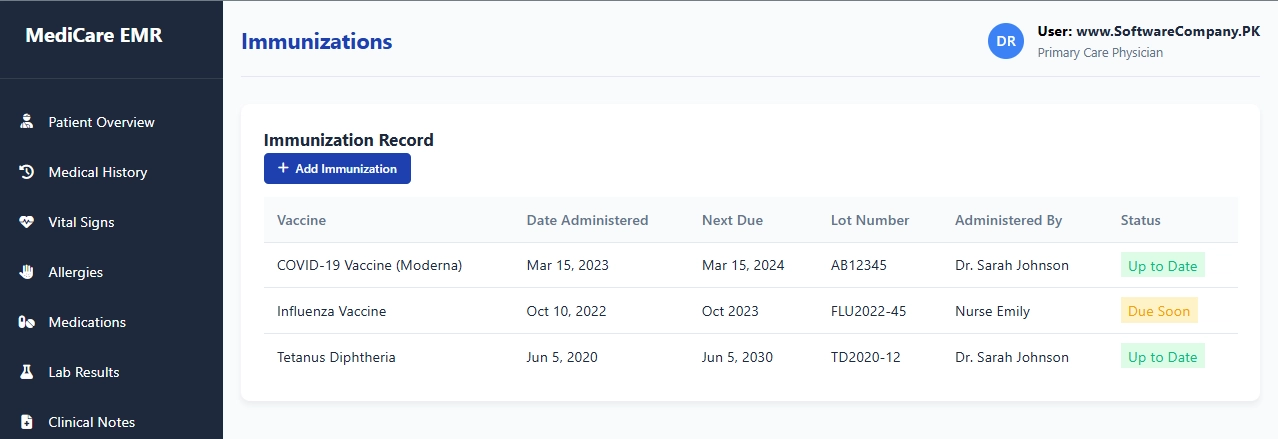
Task: Click the Due Soon status badge
Action: pos(1159,311)
